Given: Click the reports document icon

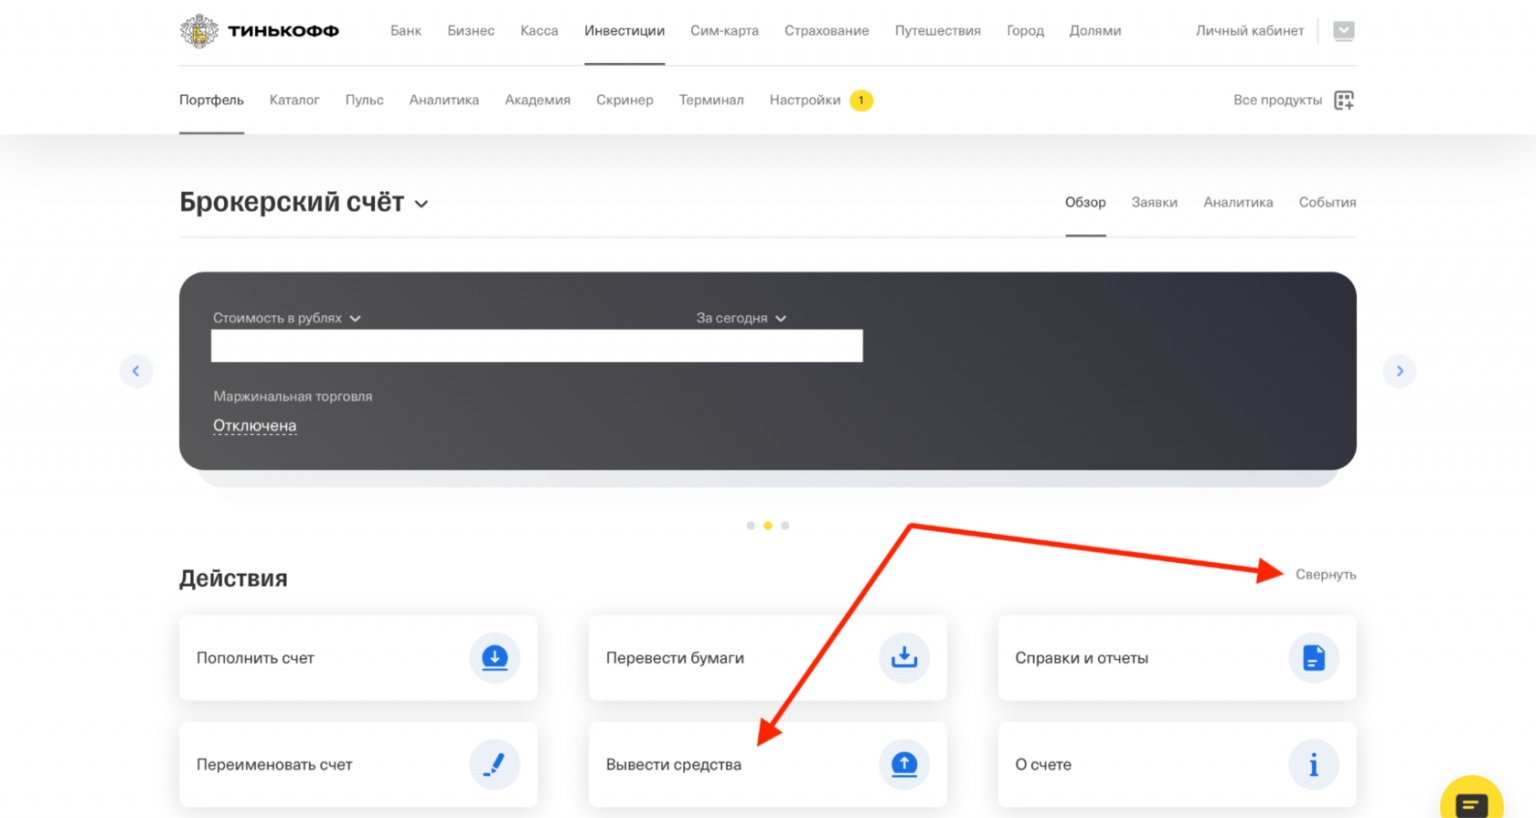Looking at the screenshot, I should point(1313,658).
